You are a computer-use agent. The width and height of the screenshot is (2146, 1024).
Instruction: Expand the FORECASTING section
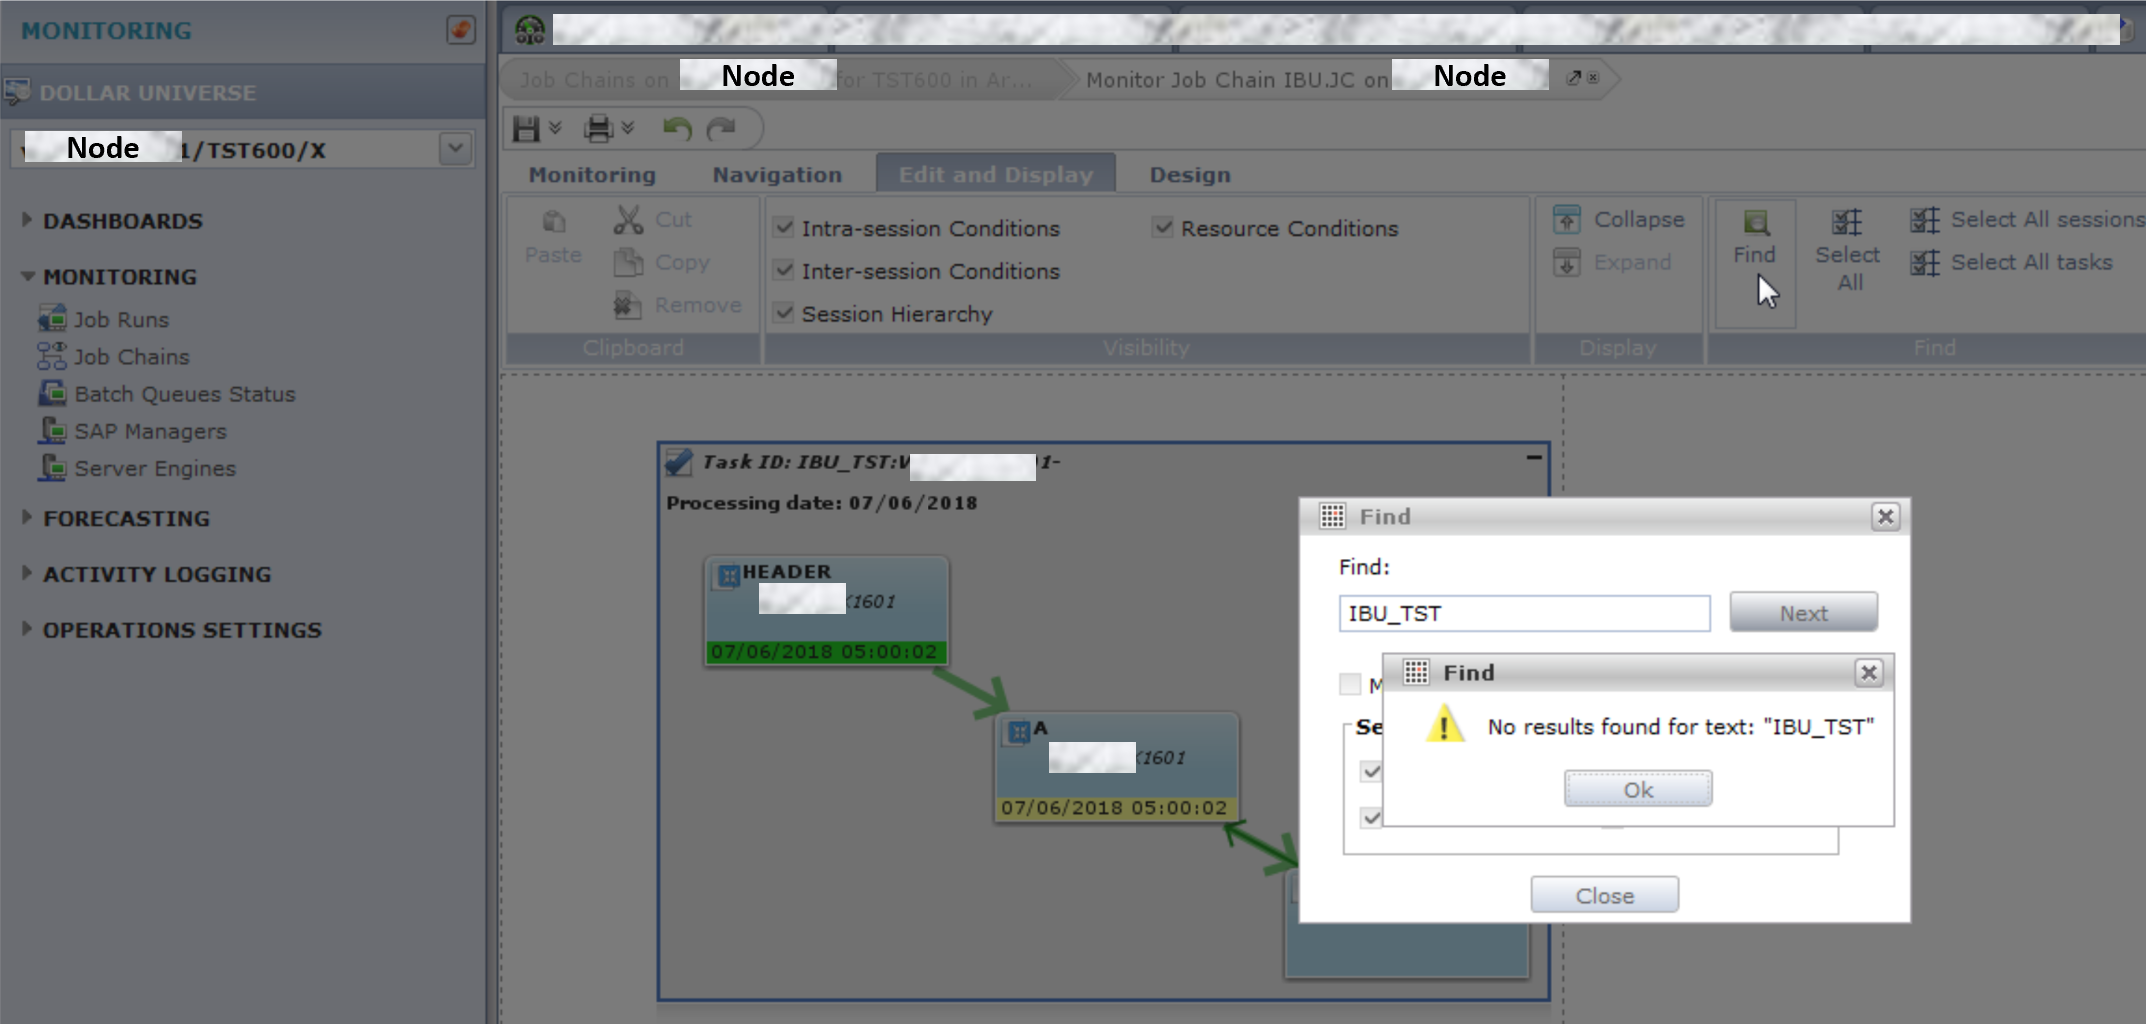click(27, 518)
